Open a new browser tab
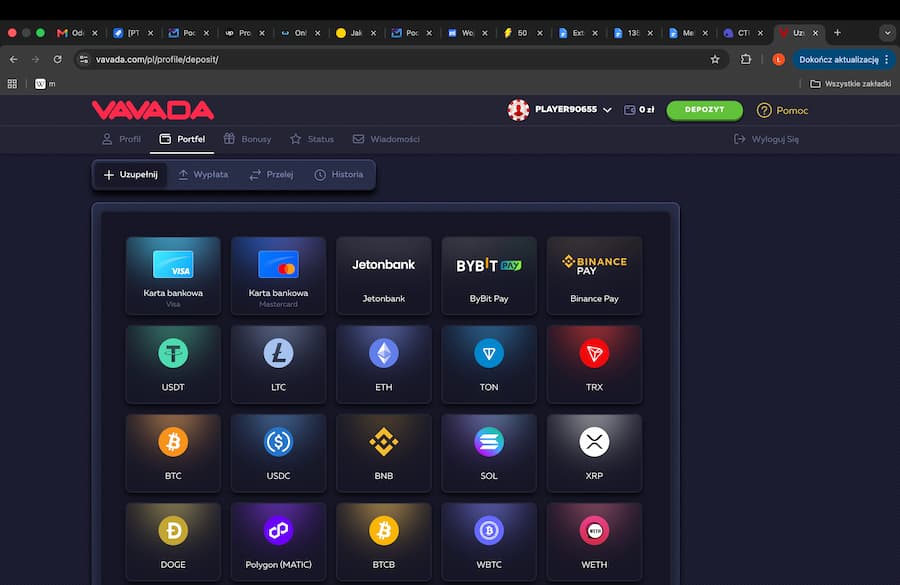This screenshot has width=900, height=585. tap(837, 33)
